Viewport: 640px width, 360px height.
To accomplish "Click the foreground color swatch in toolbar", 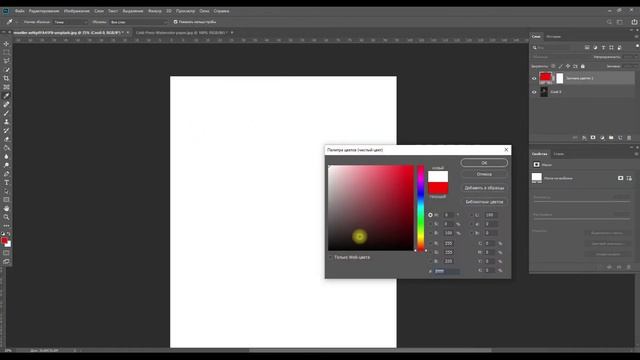I will coord(4,241).
